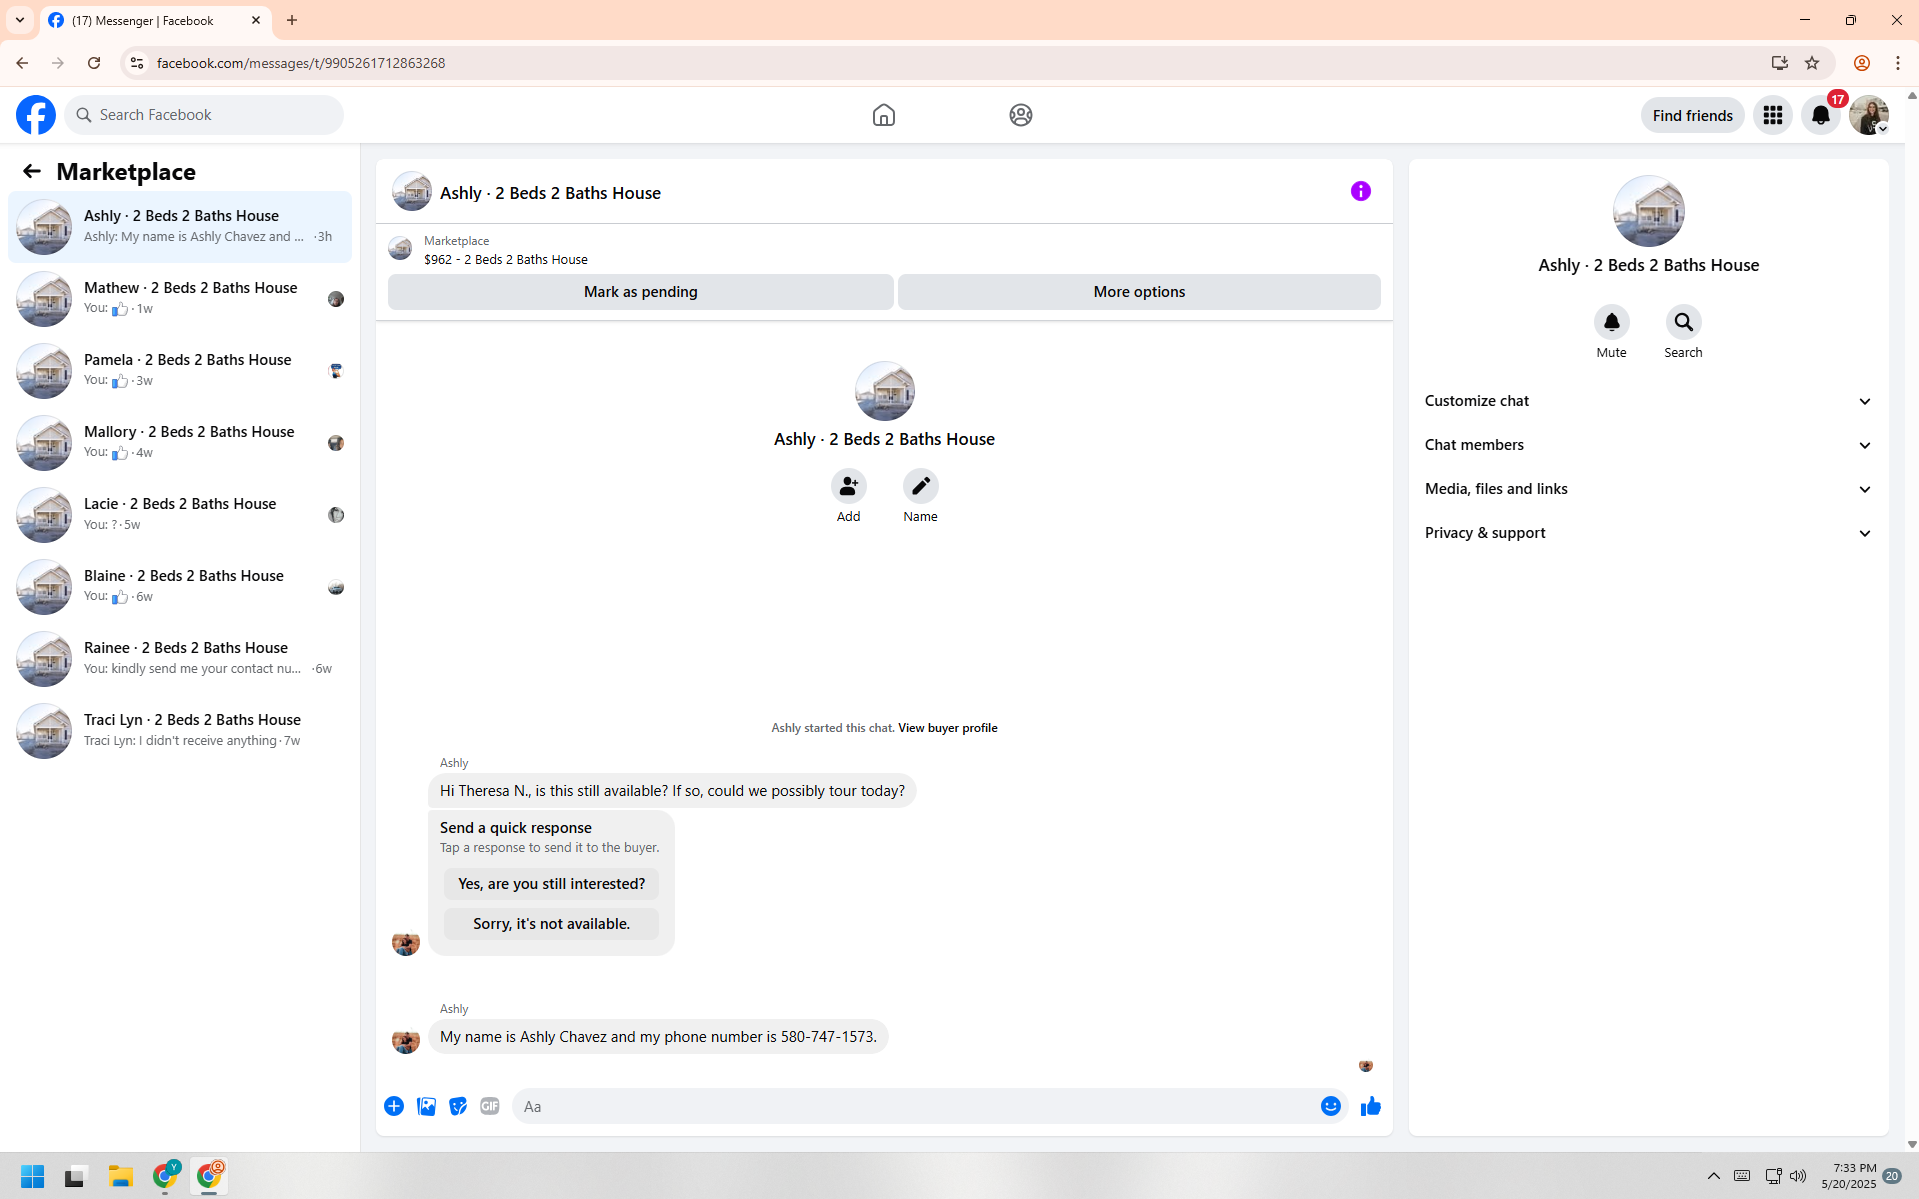Open more actions plus icon in composer
Image resolution: width=1919 pixels, height=1199 pixels.
point(394,1106)
